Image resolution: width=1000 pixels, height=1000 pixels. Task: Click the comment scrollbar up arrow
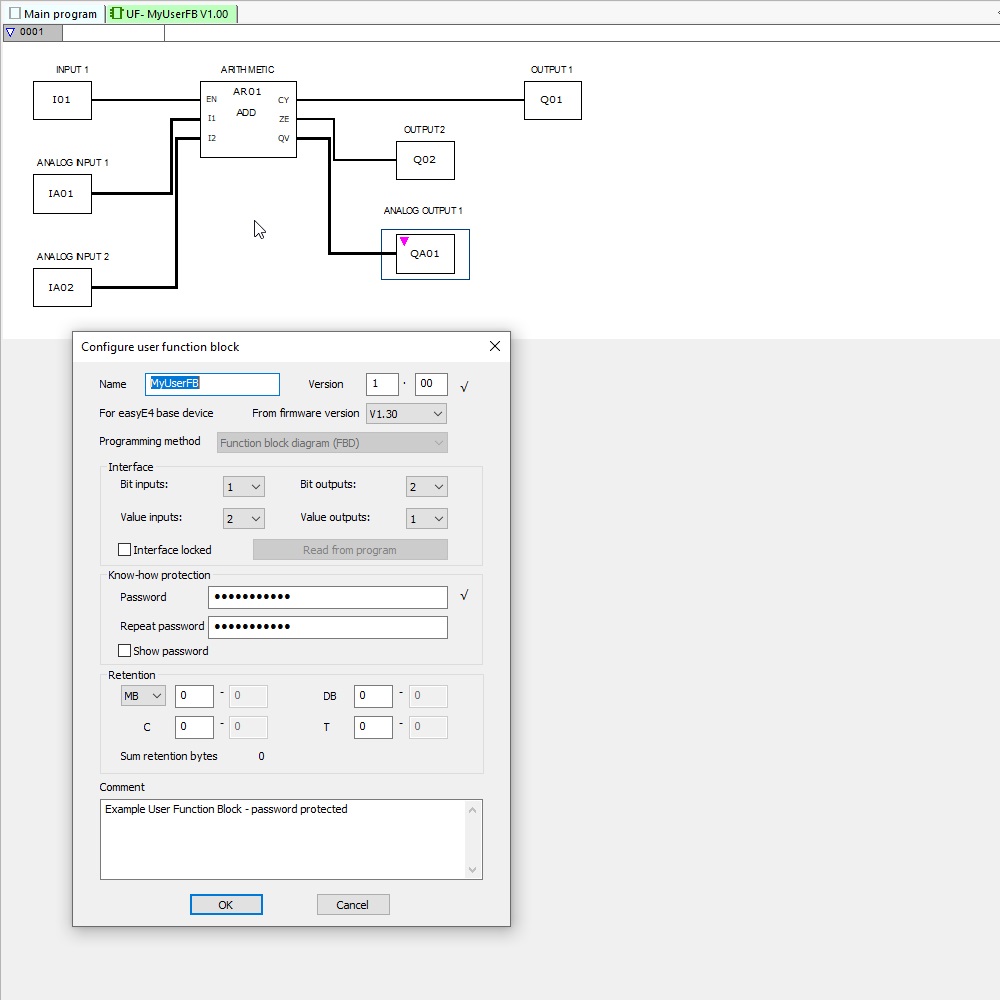point(473,811)
